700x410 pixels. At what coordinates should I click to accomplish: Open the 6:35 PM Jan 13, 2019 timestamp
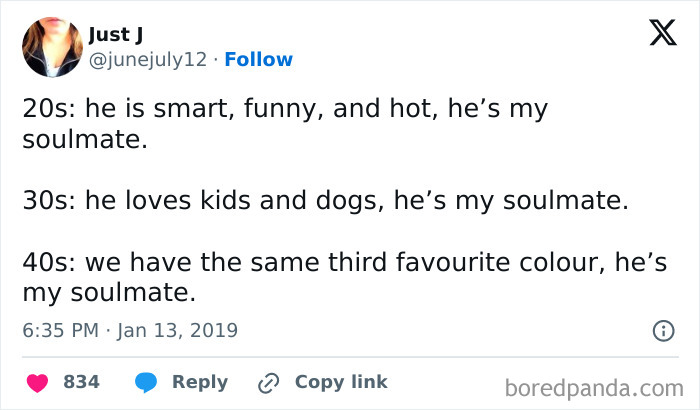click(130, 330)
